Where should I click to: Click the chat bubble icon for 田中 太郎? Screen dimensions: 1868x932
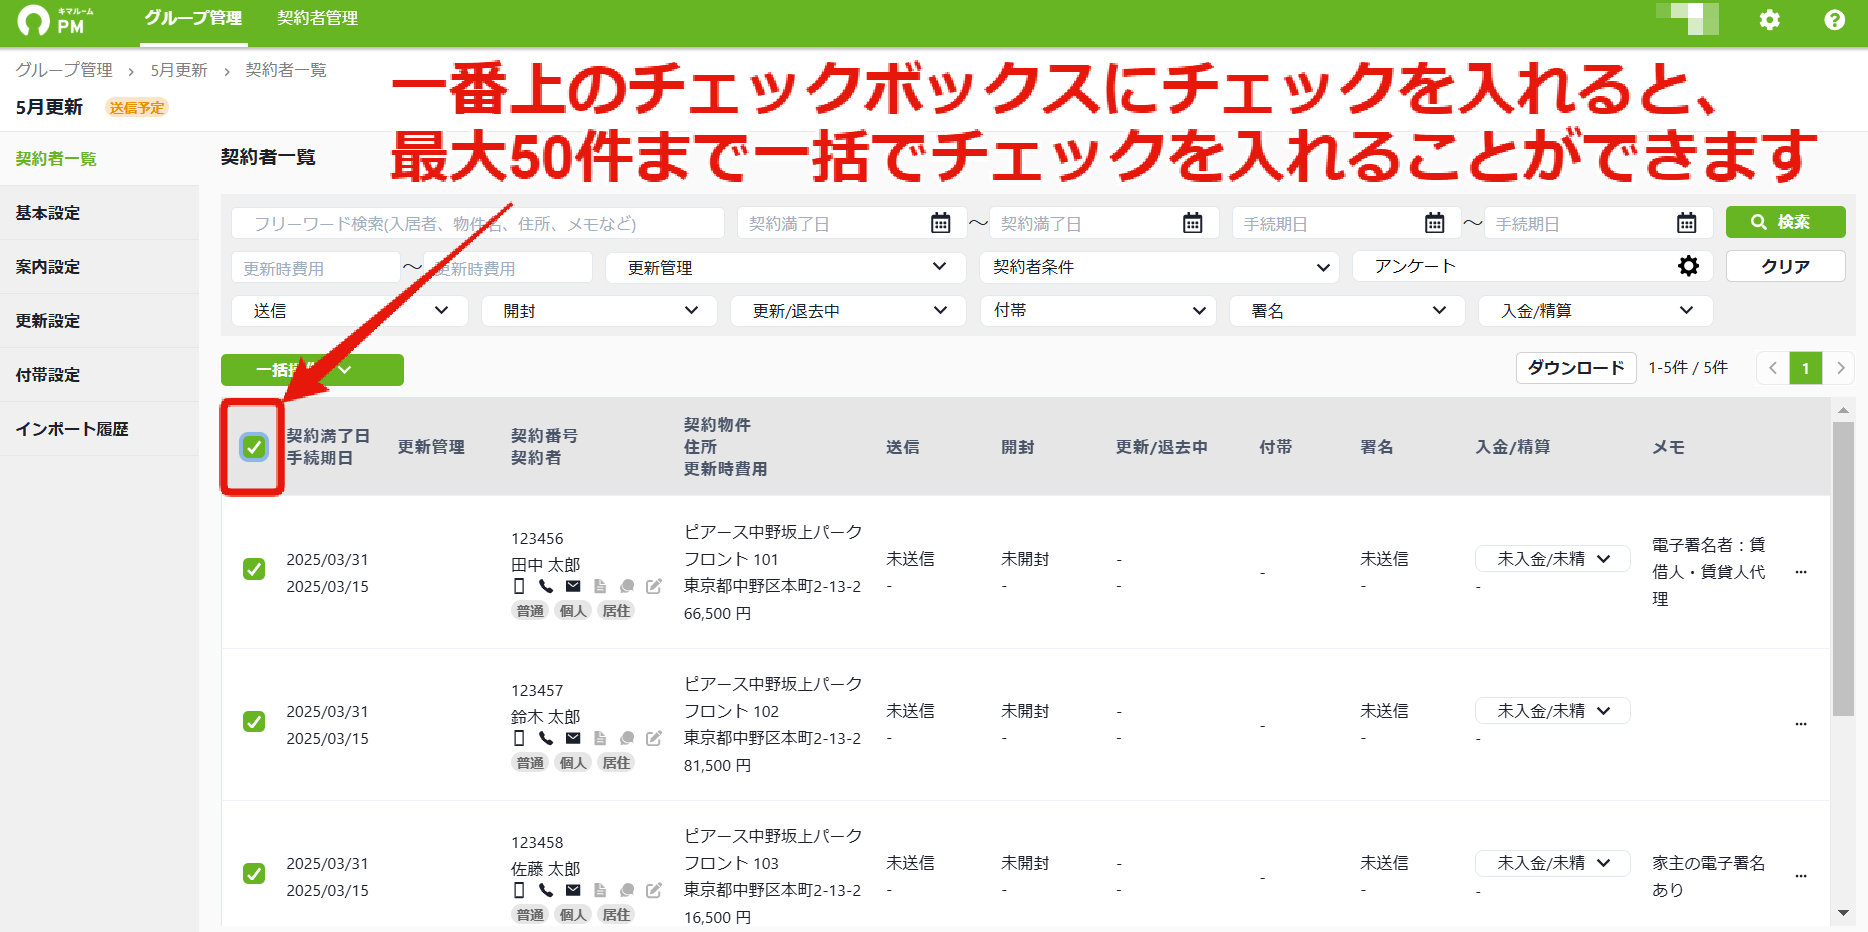pos(627,586)
